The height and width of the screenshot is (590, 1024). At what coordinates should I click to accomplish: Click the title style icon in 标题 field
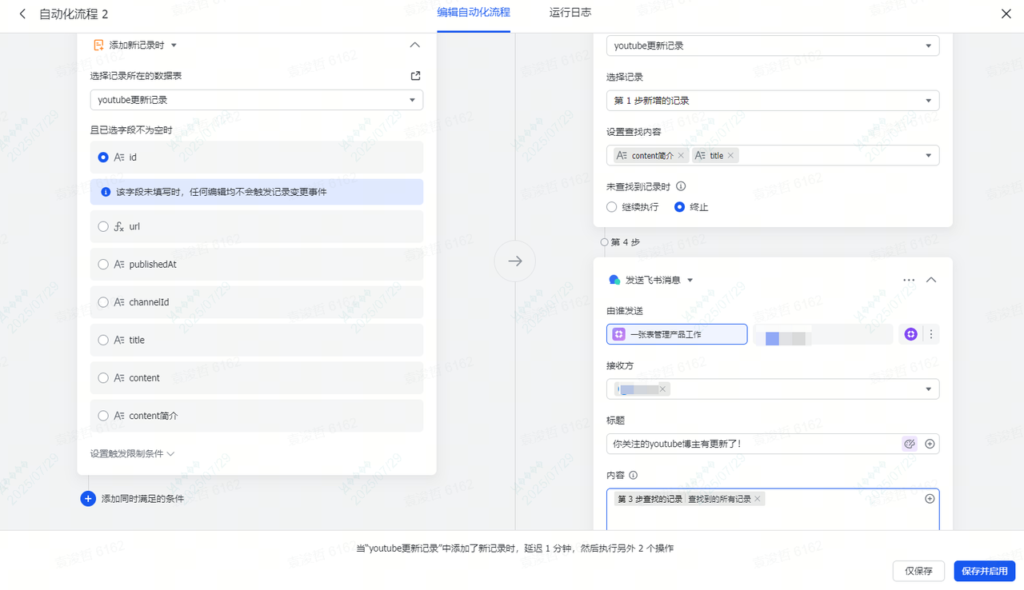(x=909, y=444)
